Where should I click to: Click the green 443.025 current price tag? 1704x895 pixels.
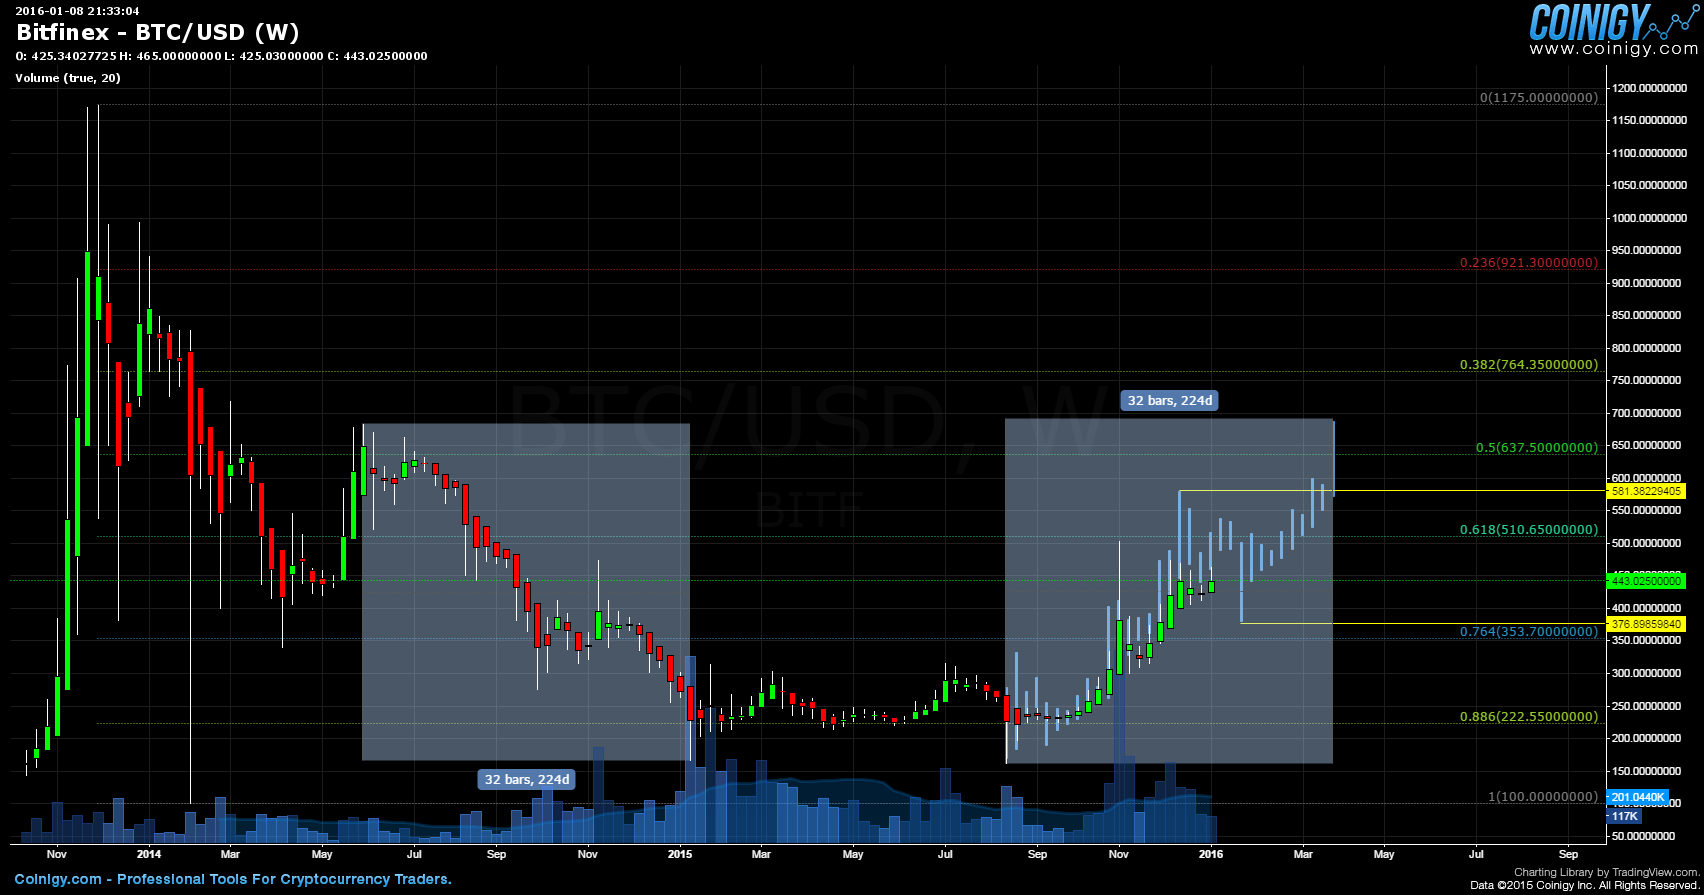tap(1645, 581)
